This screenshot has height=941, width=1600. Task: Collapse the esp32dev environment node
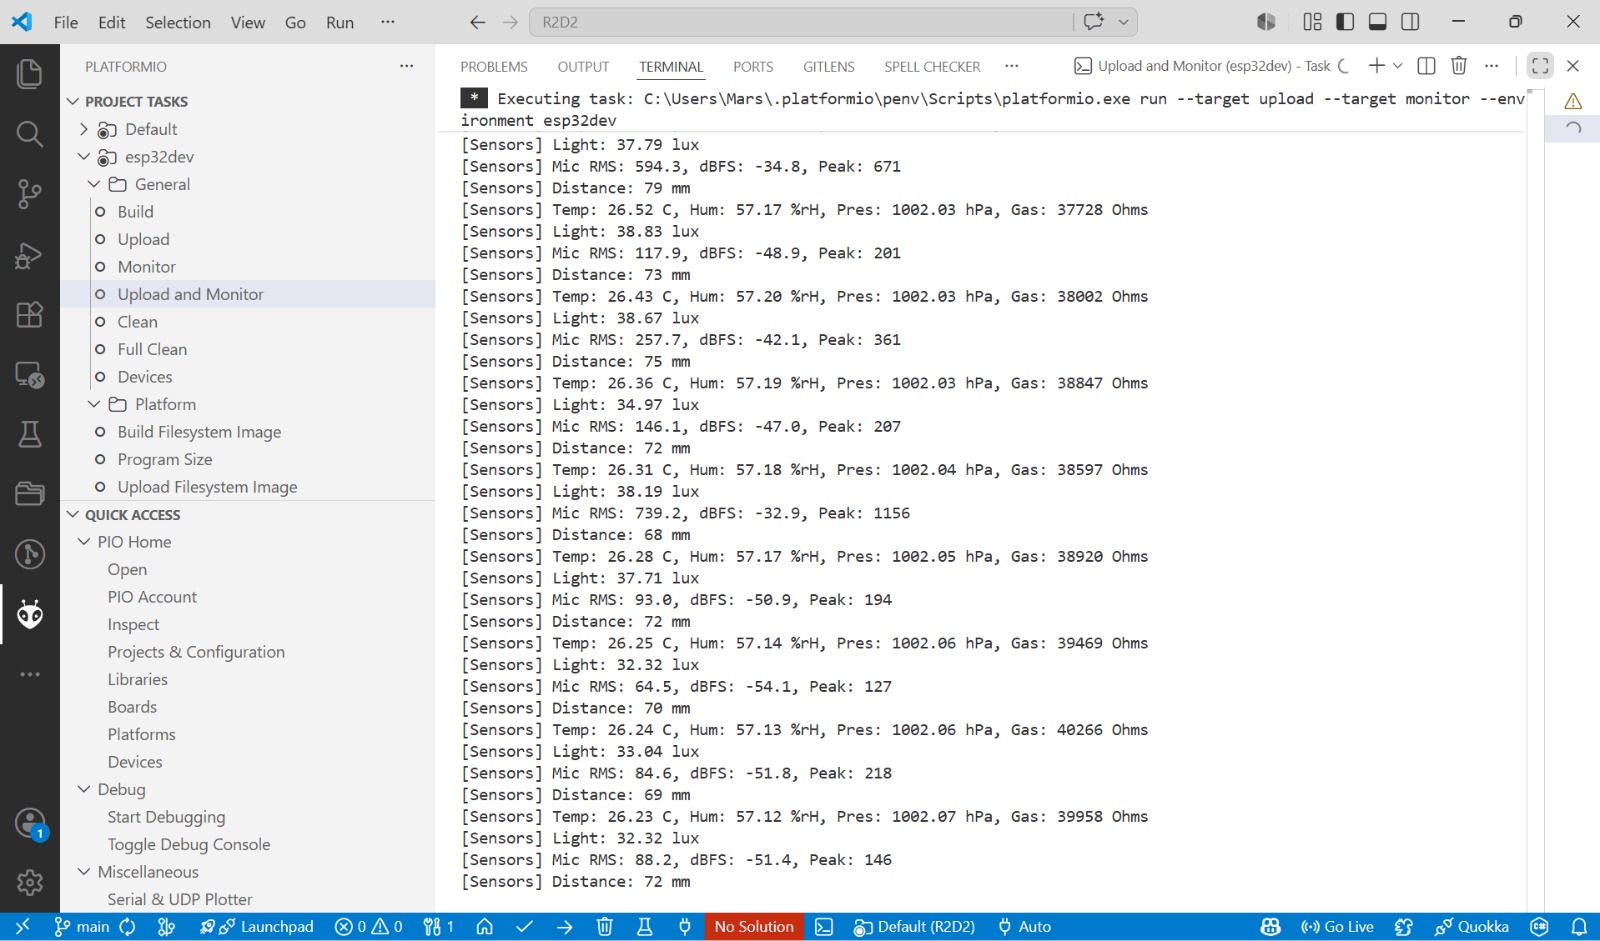tap(84, 157)
